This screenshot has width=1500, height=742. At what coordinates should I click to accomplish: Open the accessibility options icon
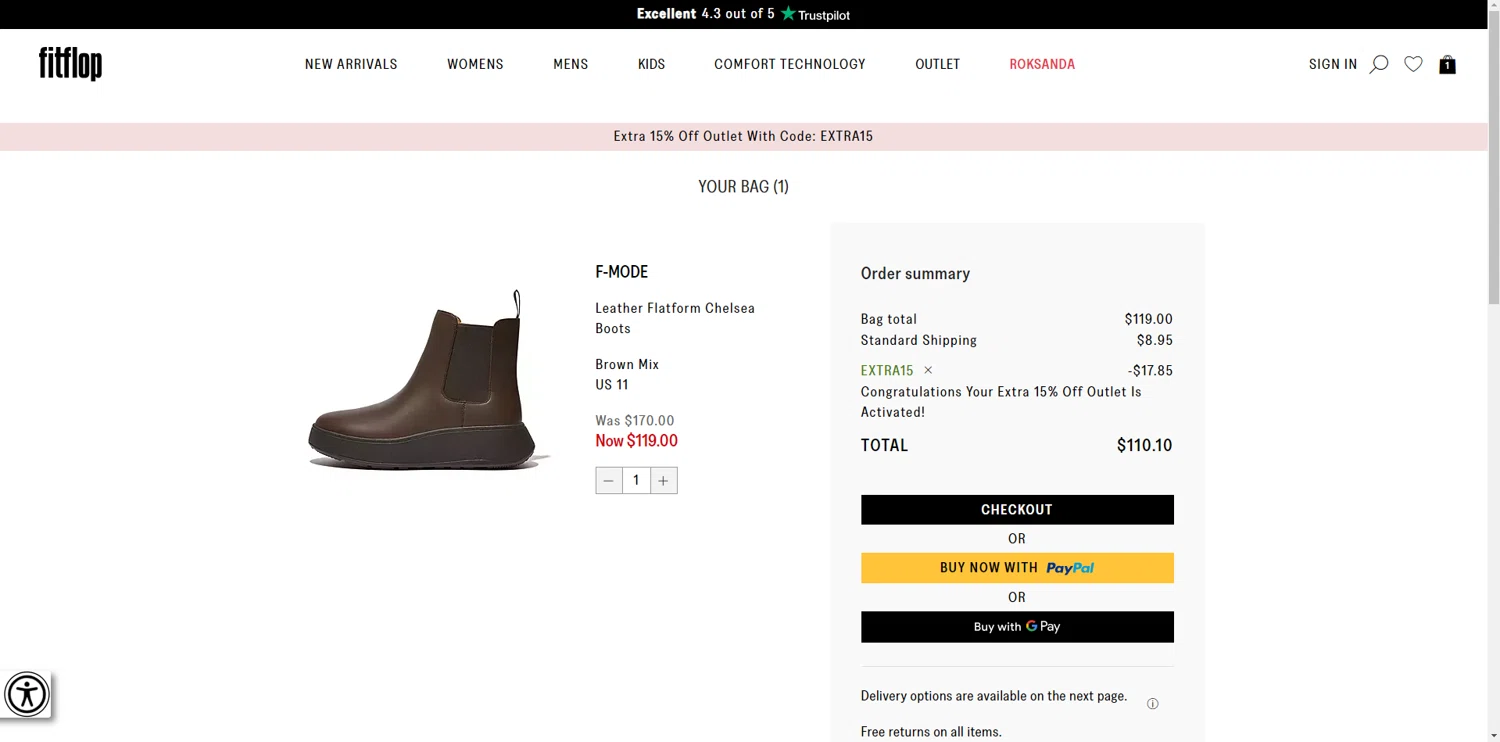(26, 694)
